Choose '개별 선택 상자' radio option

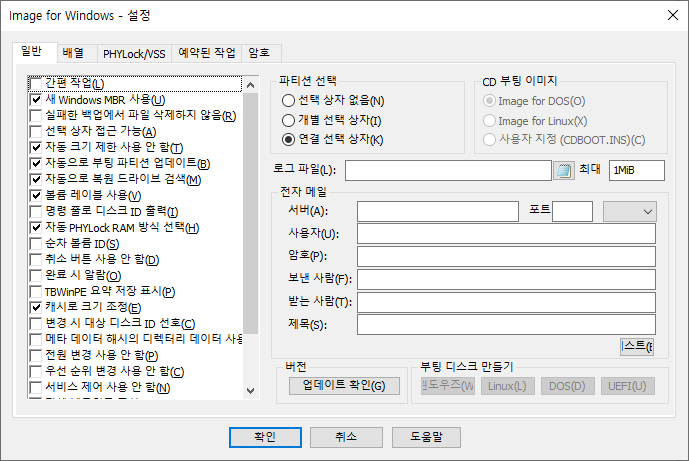[290, 120]
